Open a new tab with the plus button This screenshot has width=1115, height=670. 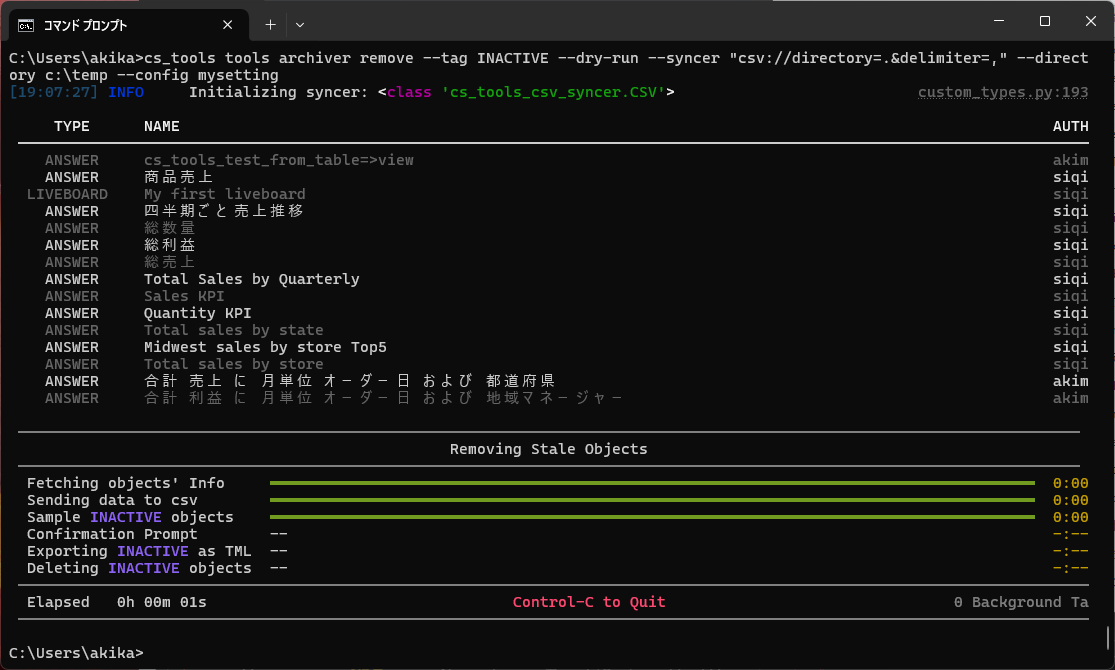[270, 24]
